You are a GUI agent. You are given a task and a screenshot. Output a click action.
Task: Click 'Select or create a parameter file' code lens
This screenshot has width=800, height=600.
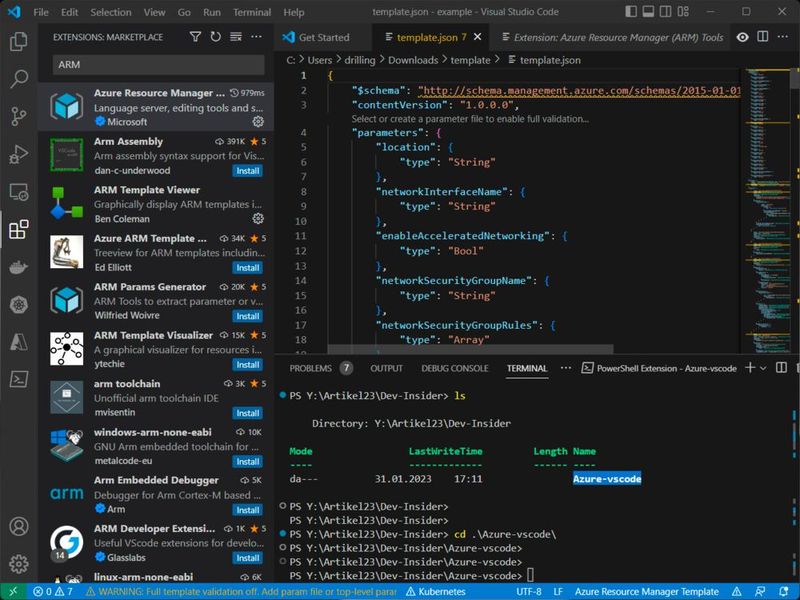(x=470, y=119)
